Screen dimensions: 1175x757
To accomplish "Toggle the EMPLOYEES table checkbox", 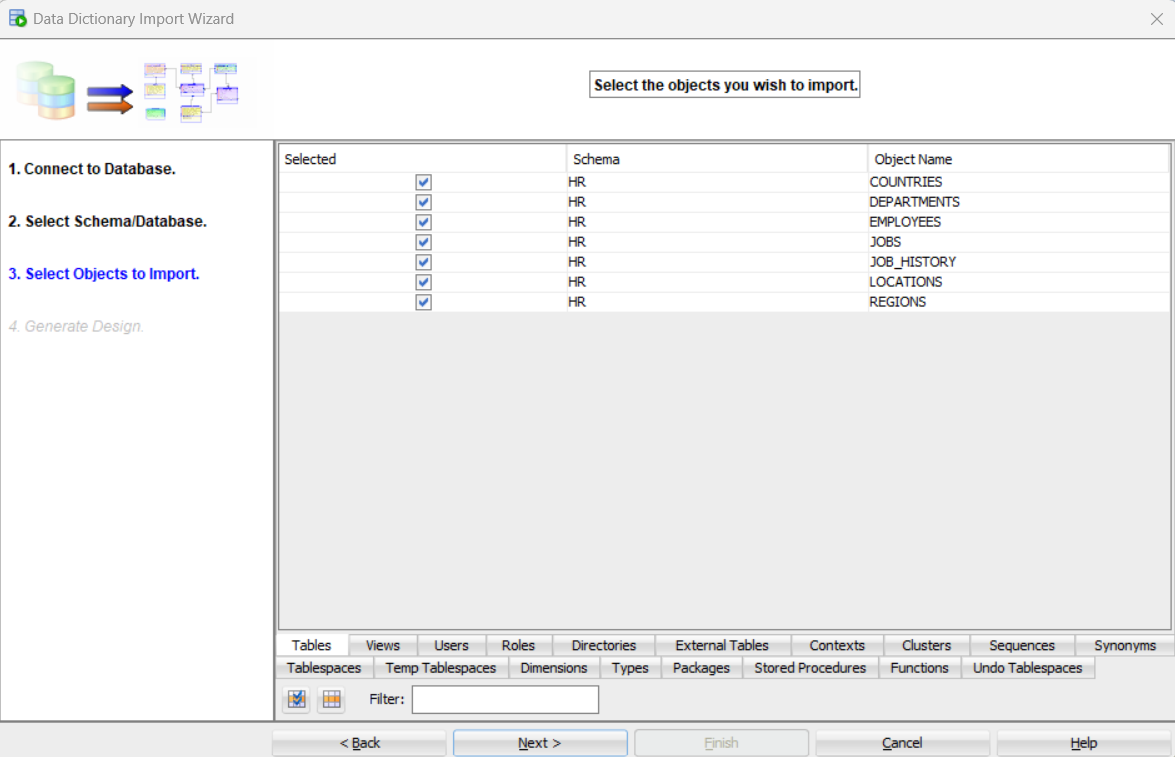I will pyautogui.click(x=423, y=222).
